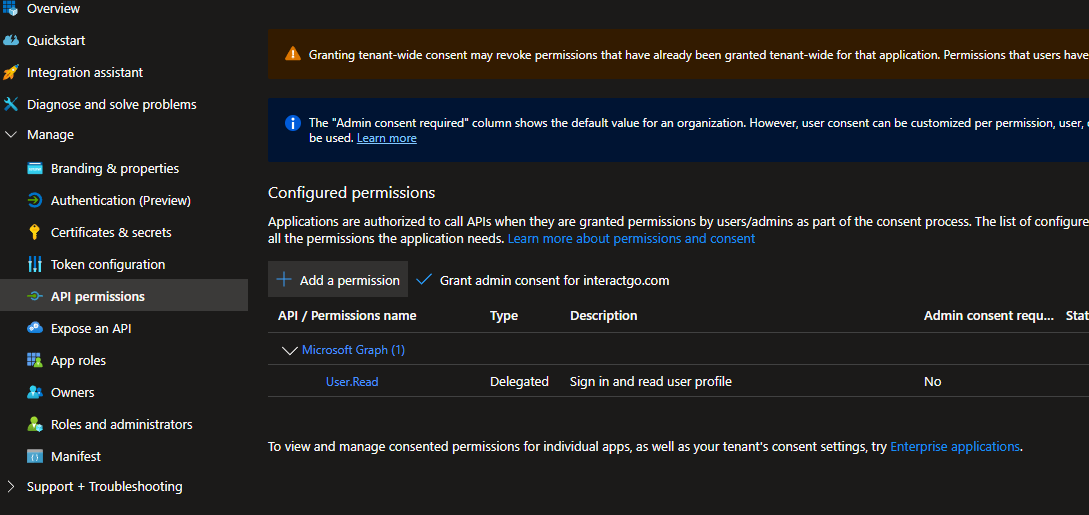This screenshot has height=515, width=1089.
Task: Click the Manifest icon
Action: pyautogui.click(x=35, y=456)
